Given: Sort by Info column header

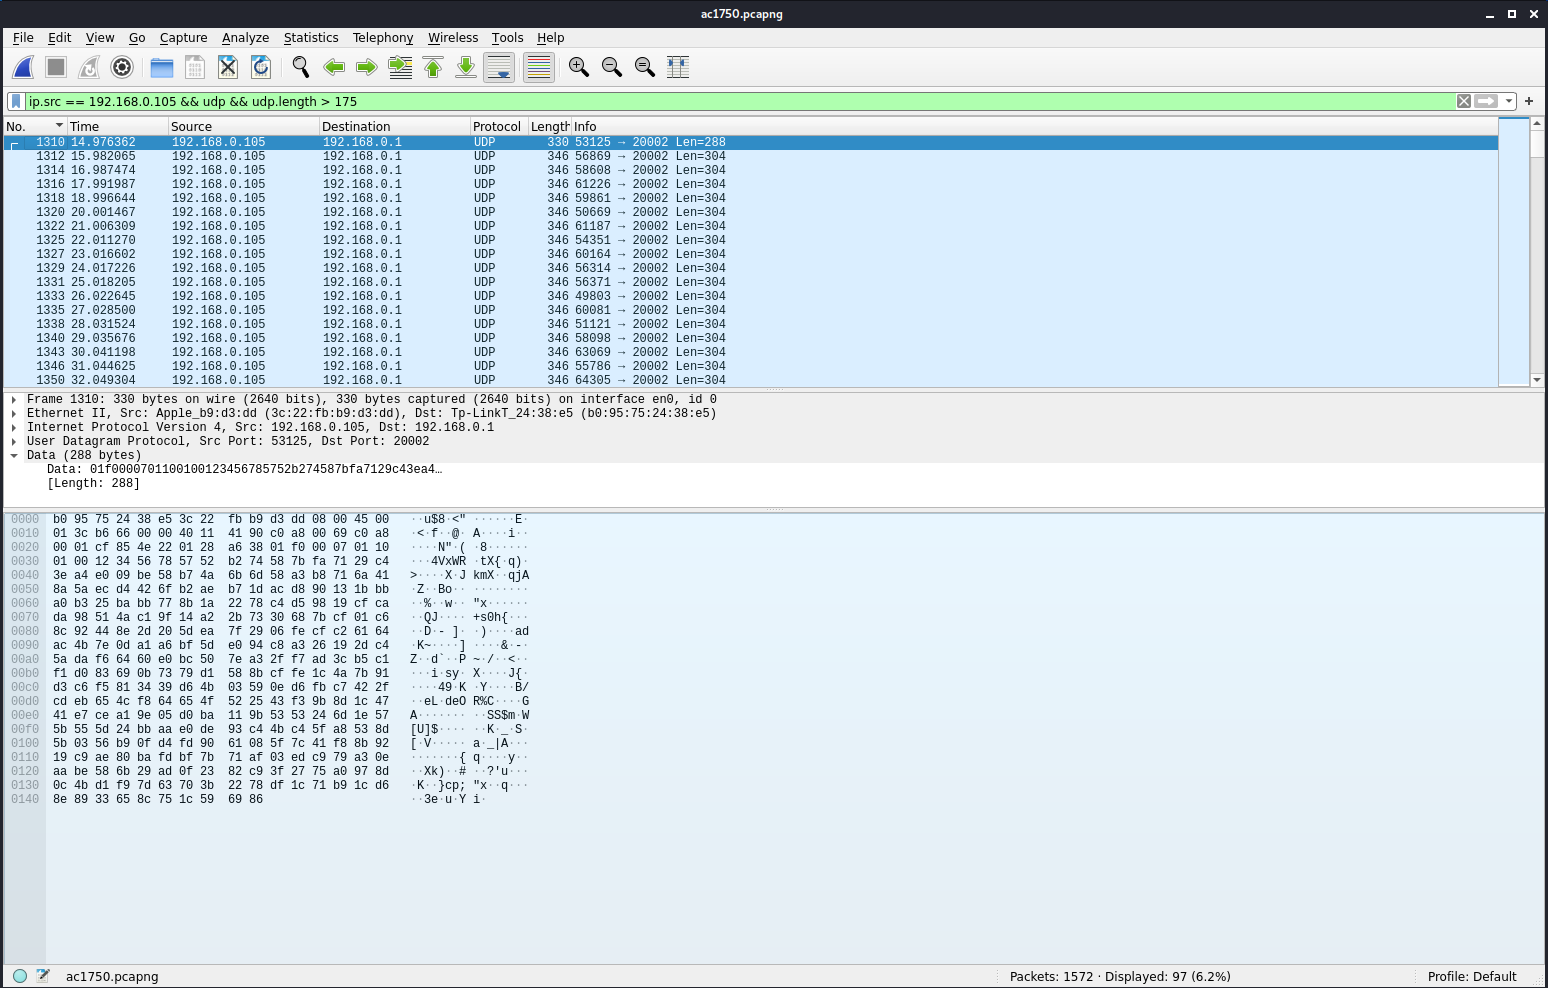Looking at the screenshot, I should pyautogui.click(x=1034, y=126).
